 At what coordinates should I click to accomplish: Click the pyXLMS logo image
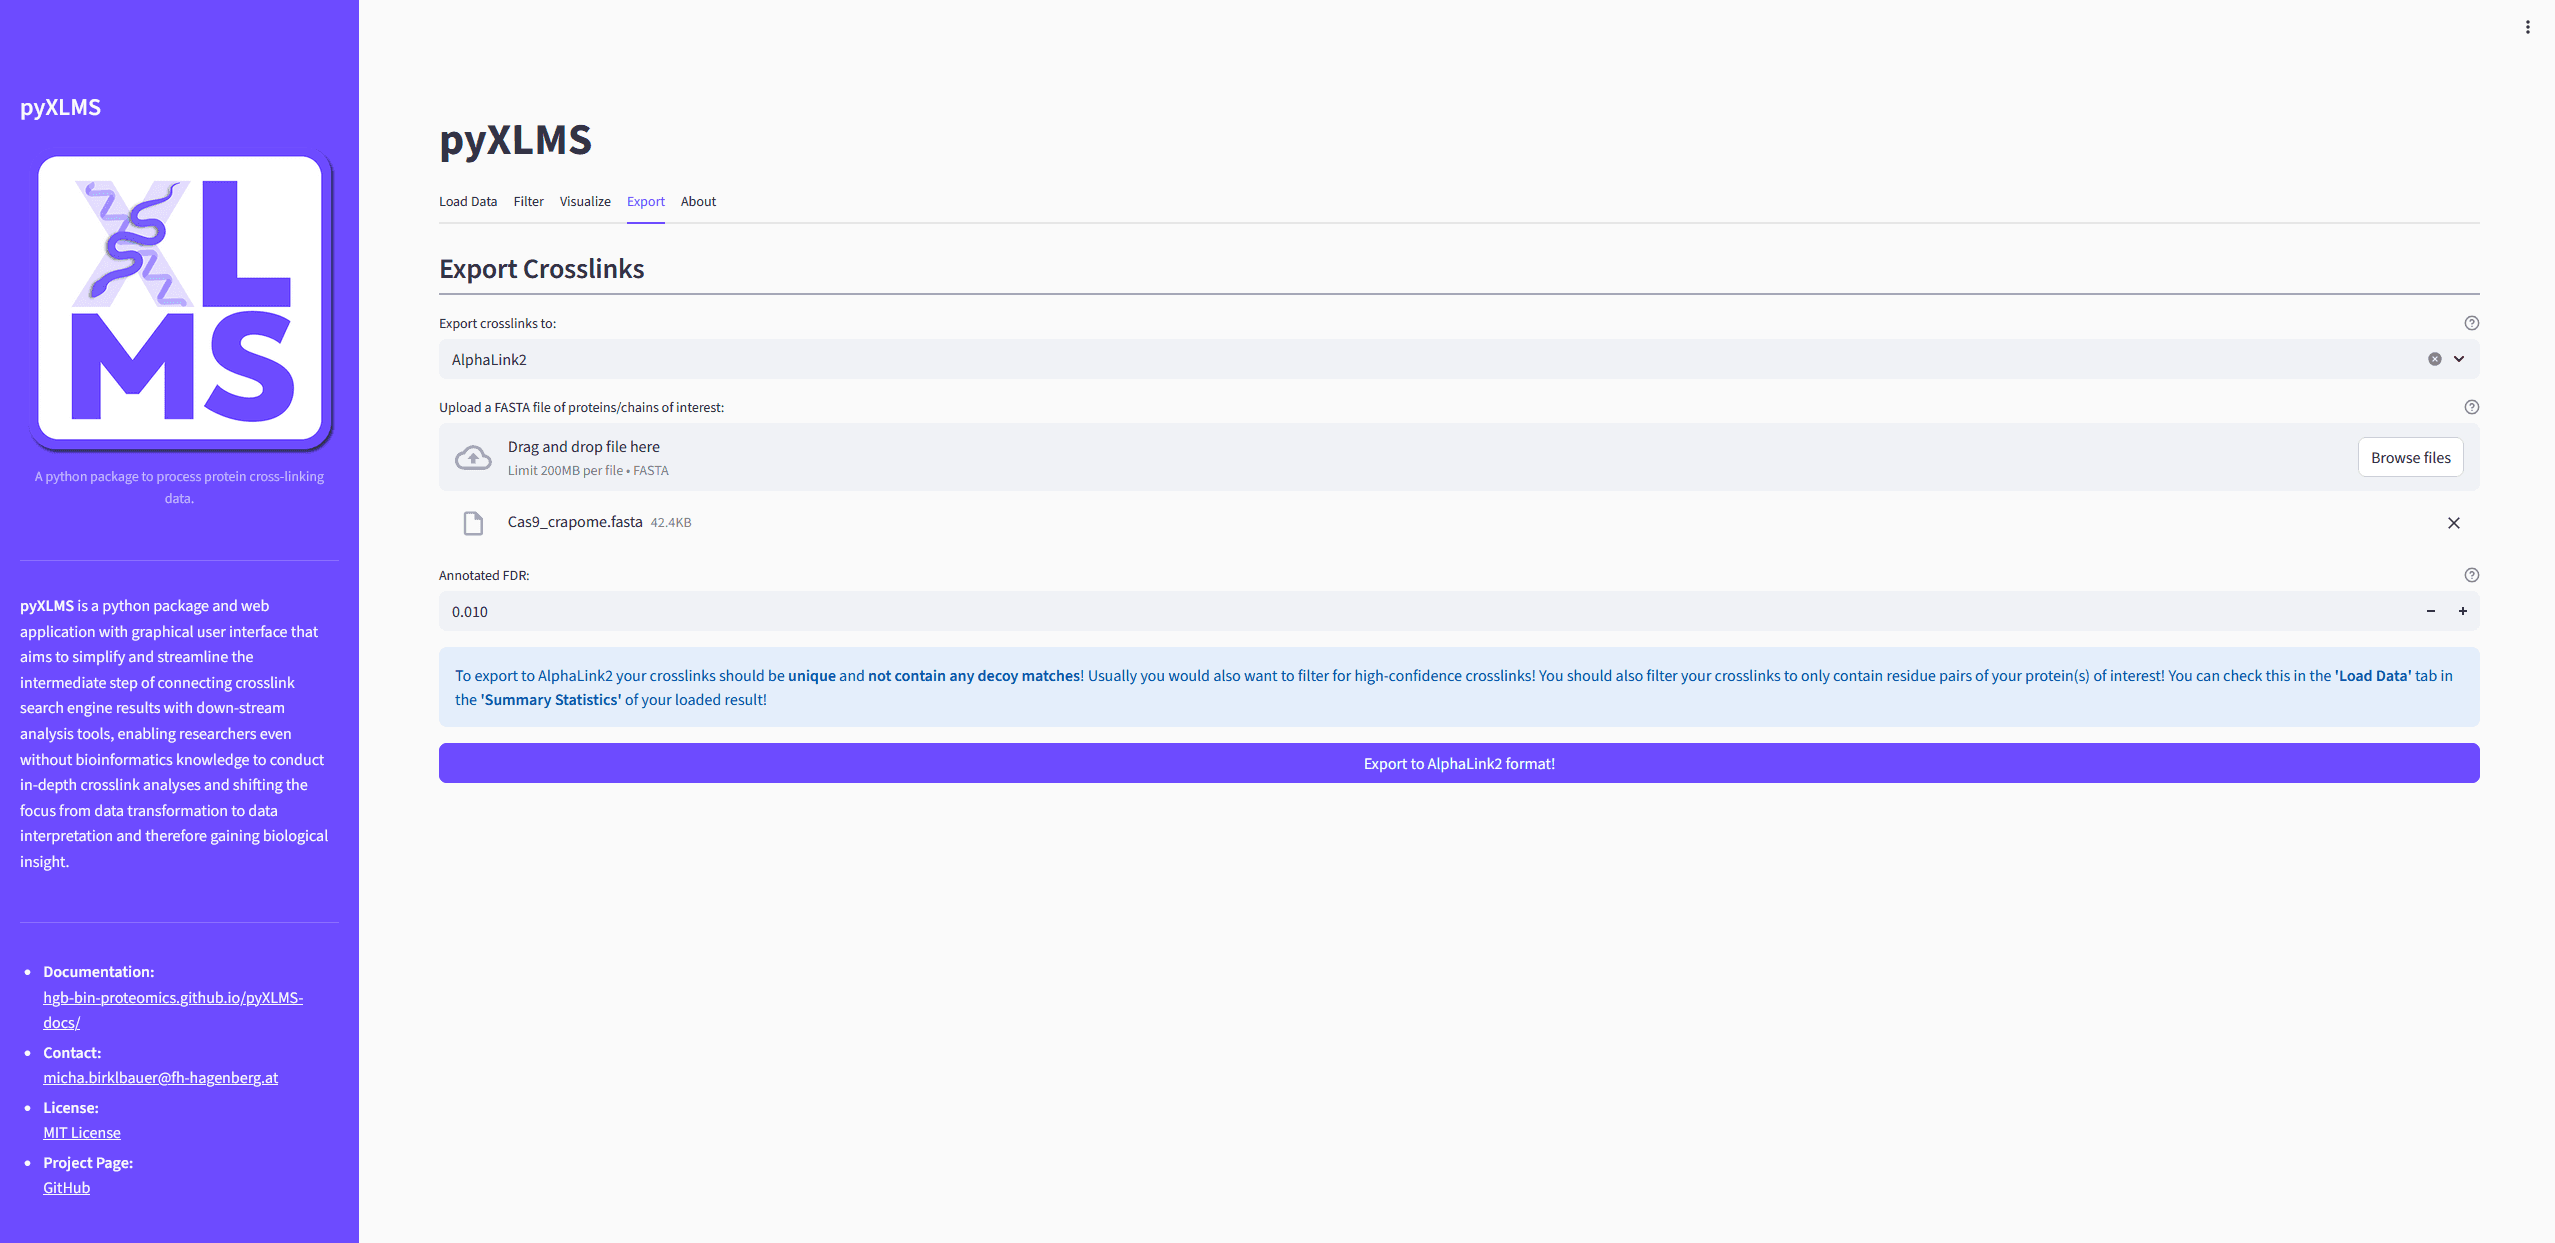coord(180,298)
